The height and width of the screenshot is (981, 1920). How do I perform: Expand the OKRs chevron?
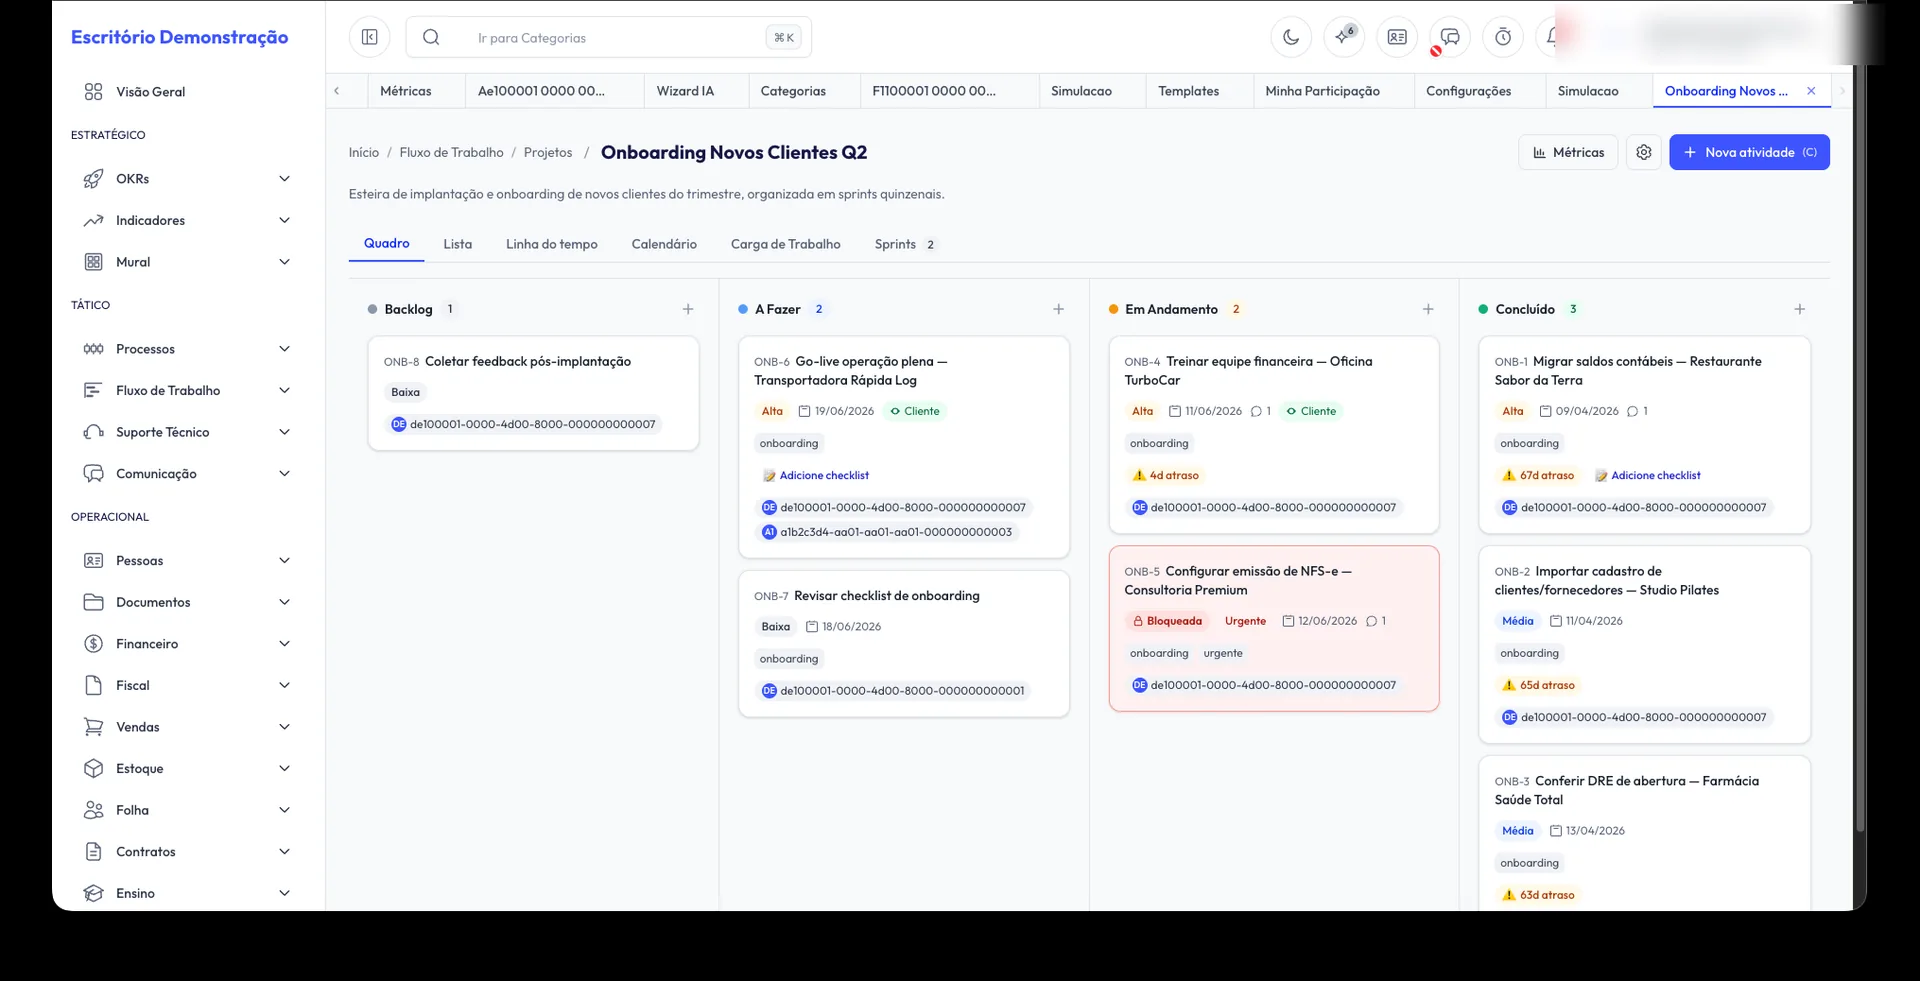284,179
